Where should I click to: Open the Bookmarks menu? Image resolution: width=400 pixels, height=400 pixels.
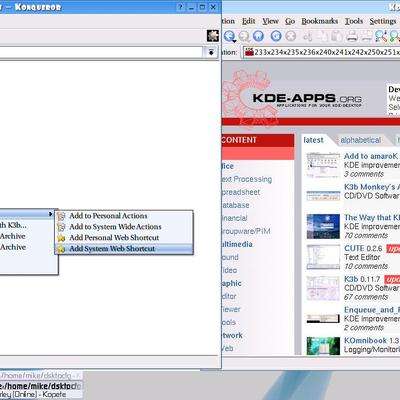[x=320, y=21]
